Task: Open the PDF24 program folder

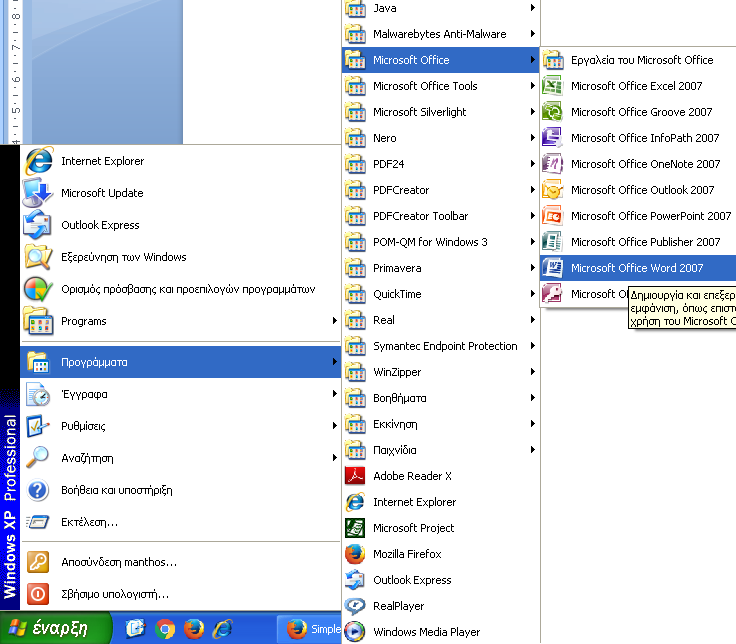Action: [x=441, y=164]
